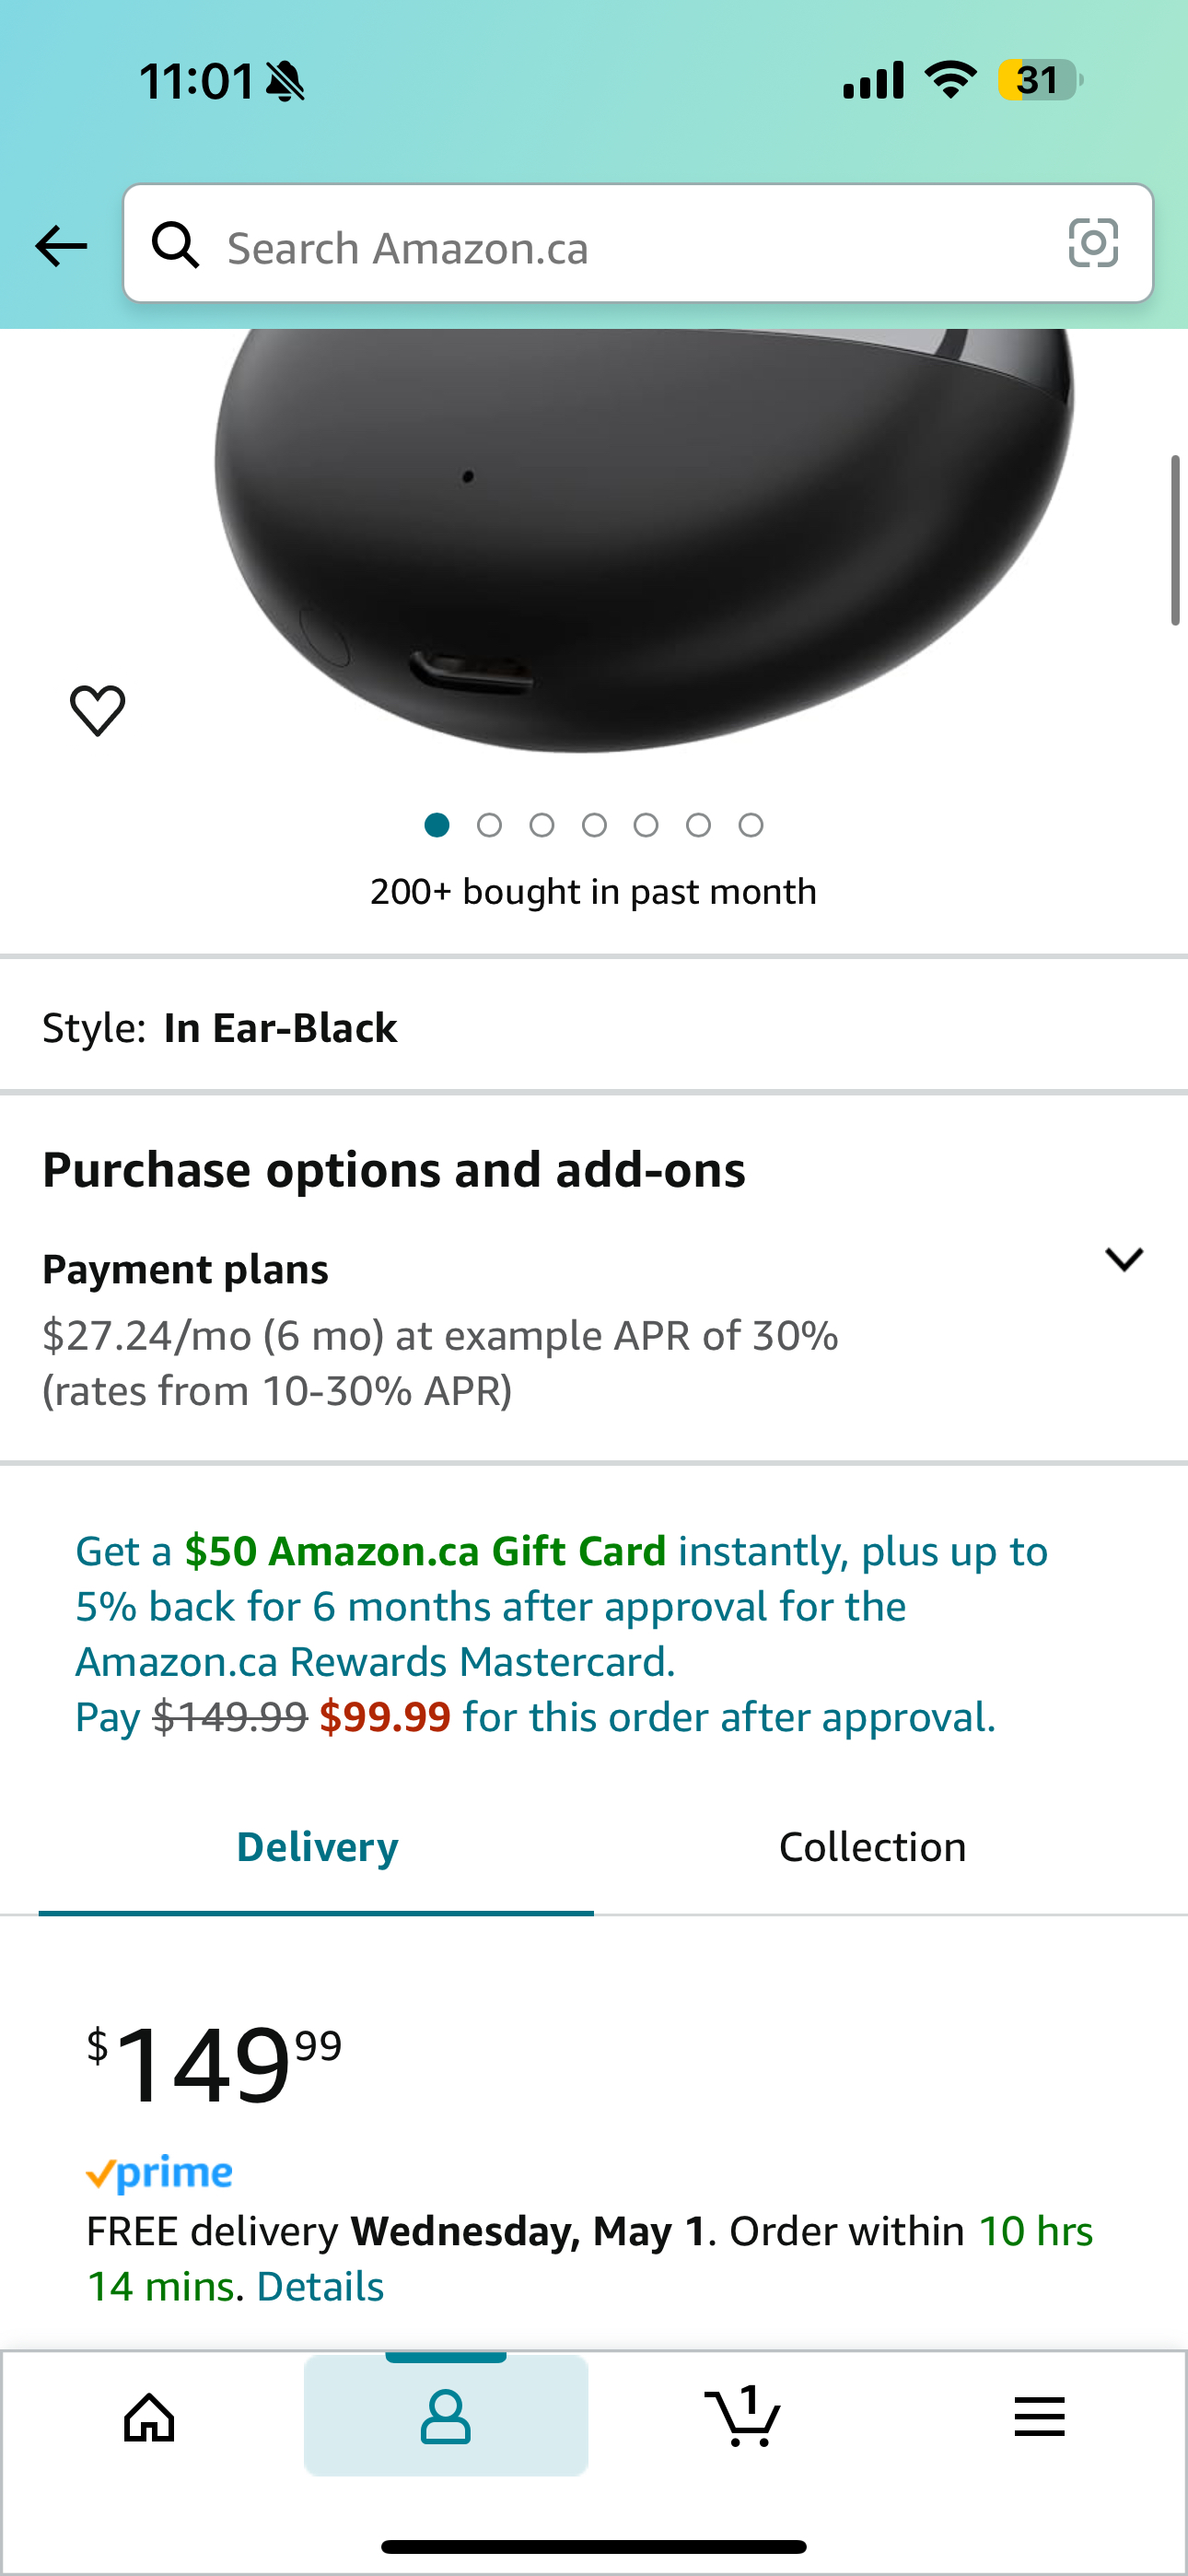Tap the back arrow icon
The height and width of the screenshot is (2576, 1188).
(x=61, y=246)
